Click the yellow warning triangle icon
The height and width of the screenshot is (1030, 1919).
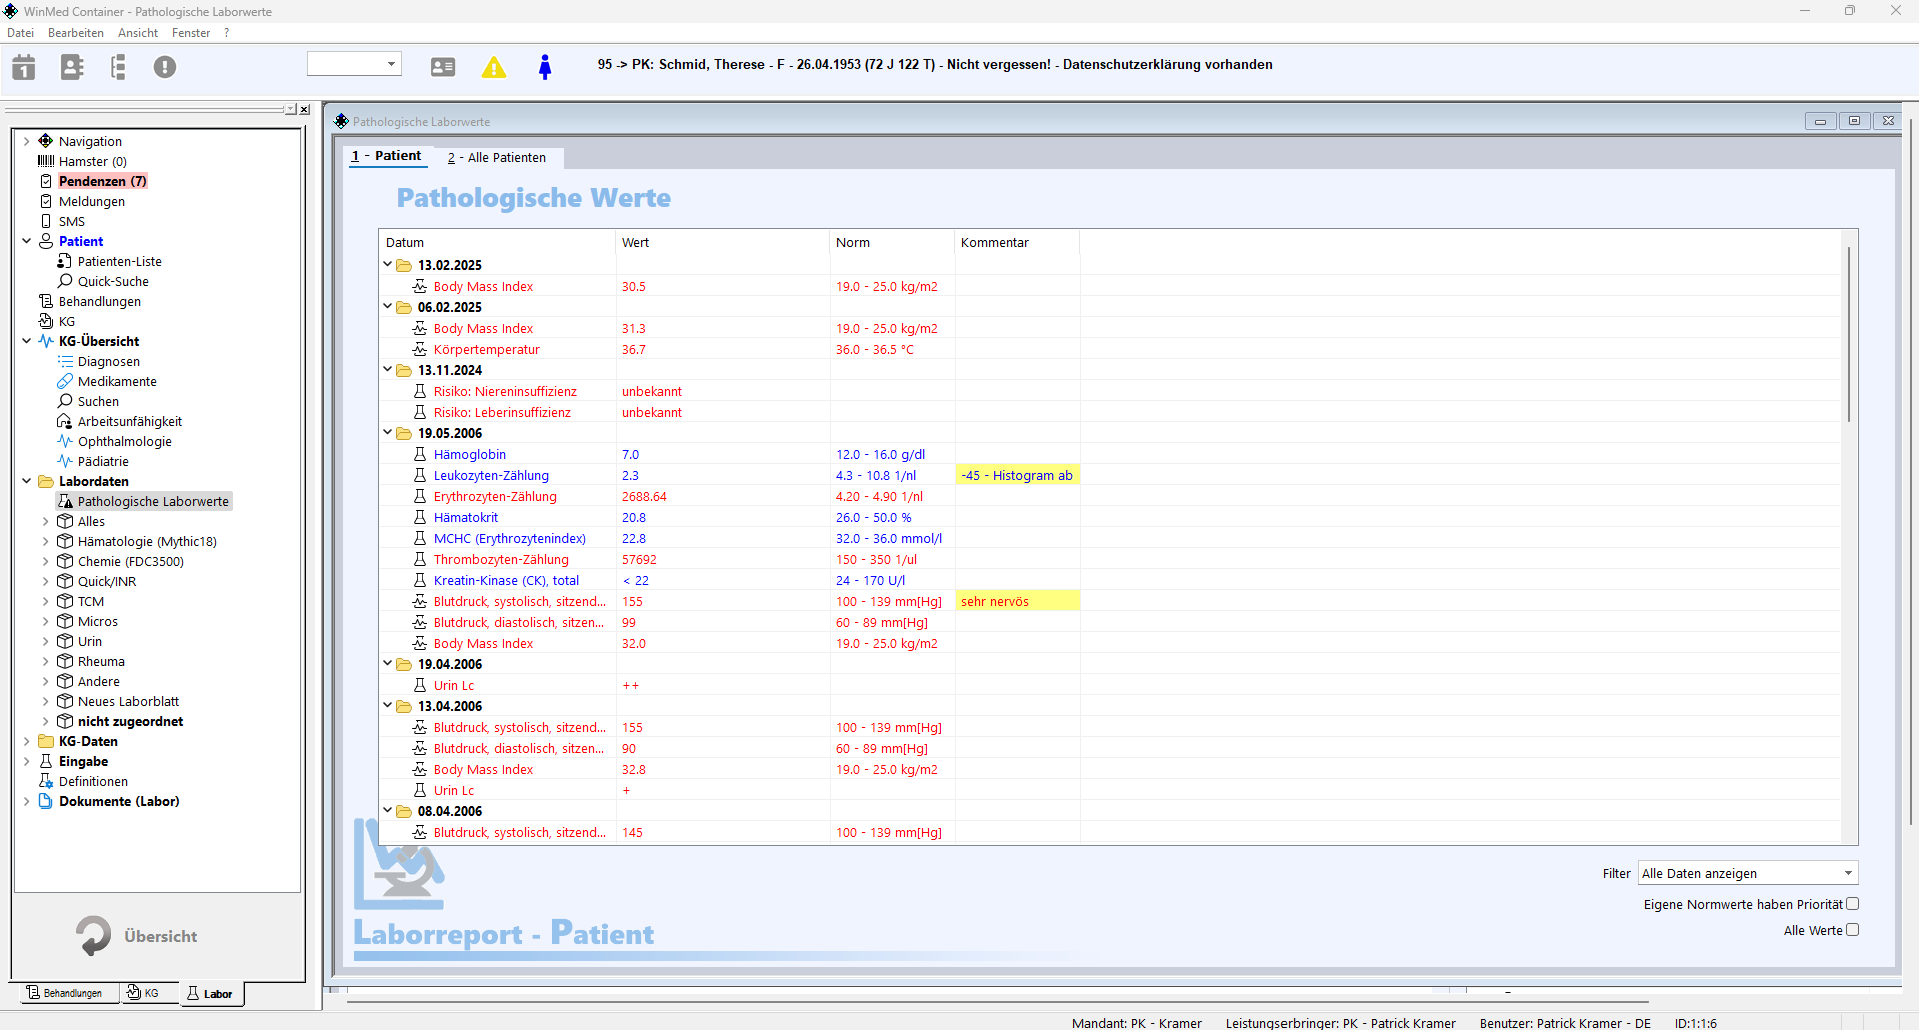[494, 67]
